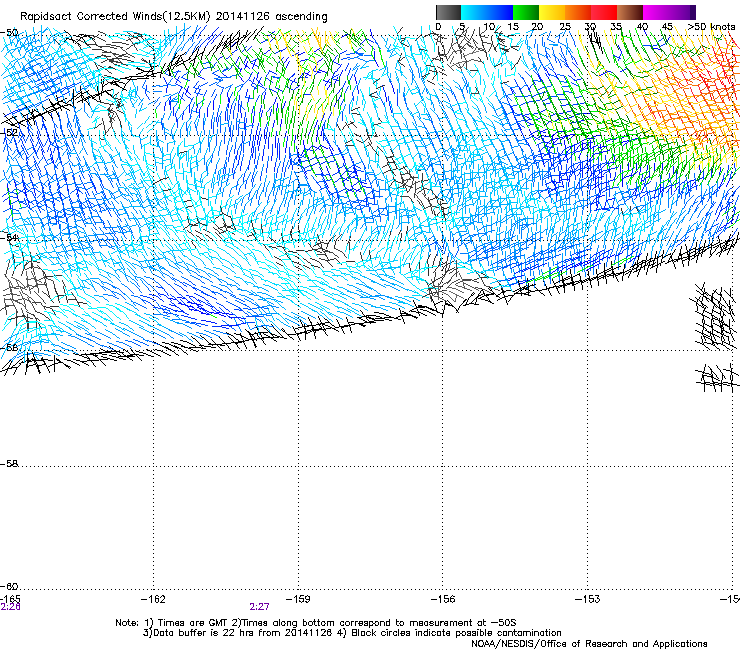Click the NOAA/NESDIS attribution text
Viewport: 740px width, 650px height.
click(x=589, y=644)
